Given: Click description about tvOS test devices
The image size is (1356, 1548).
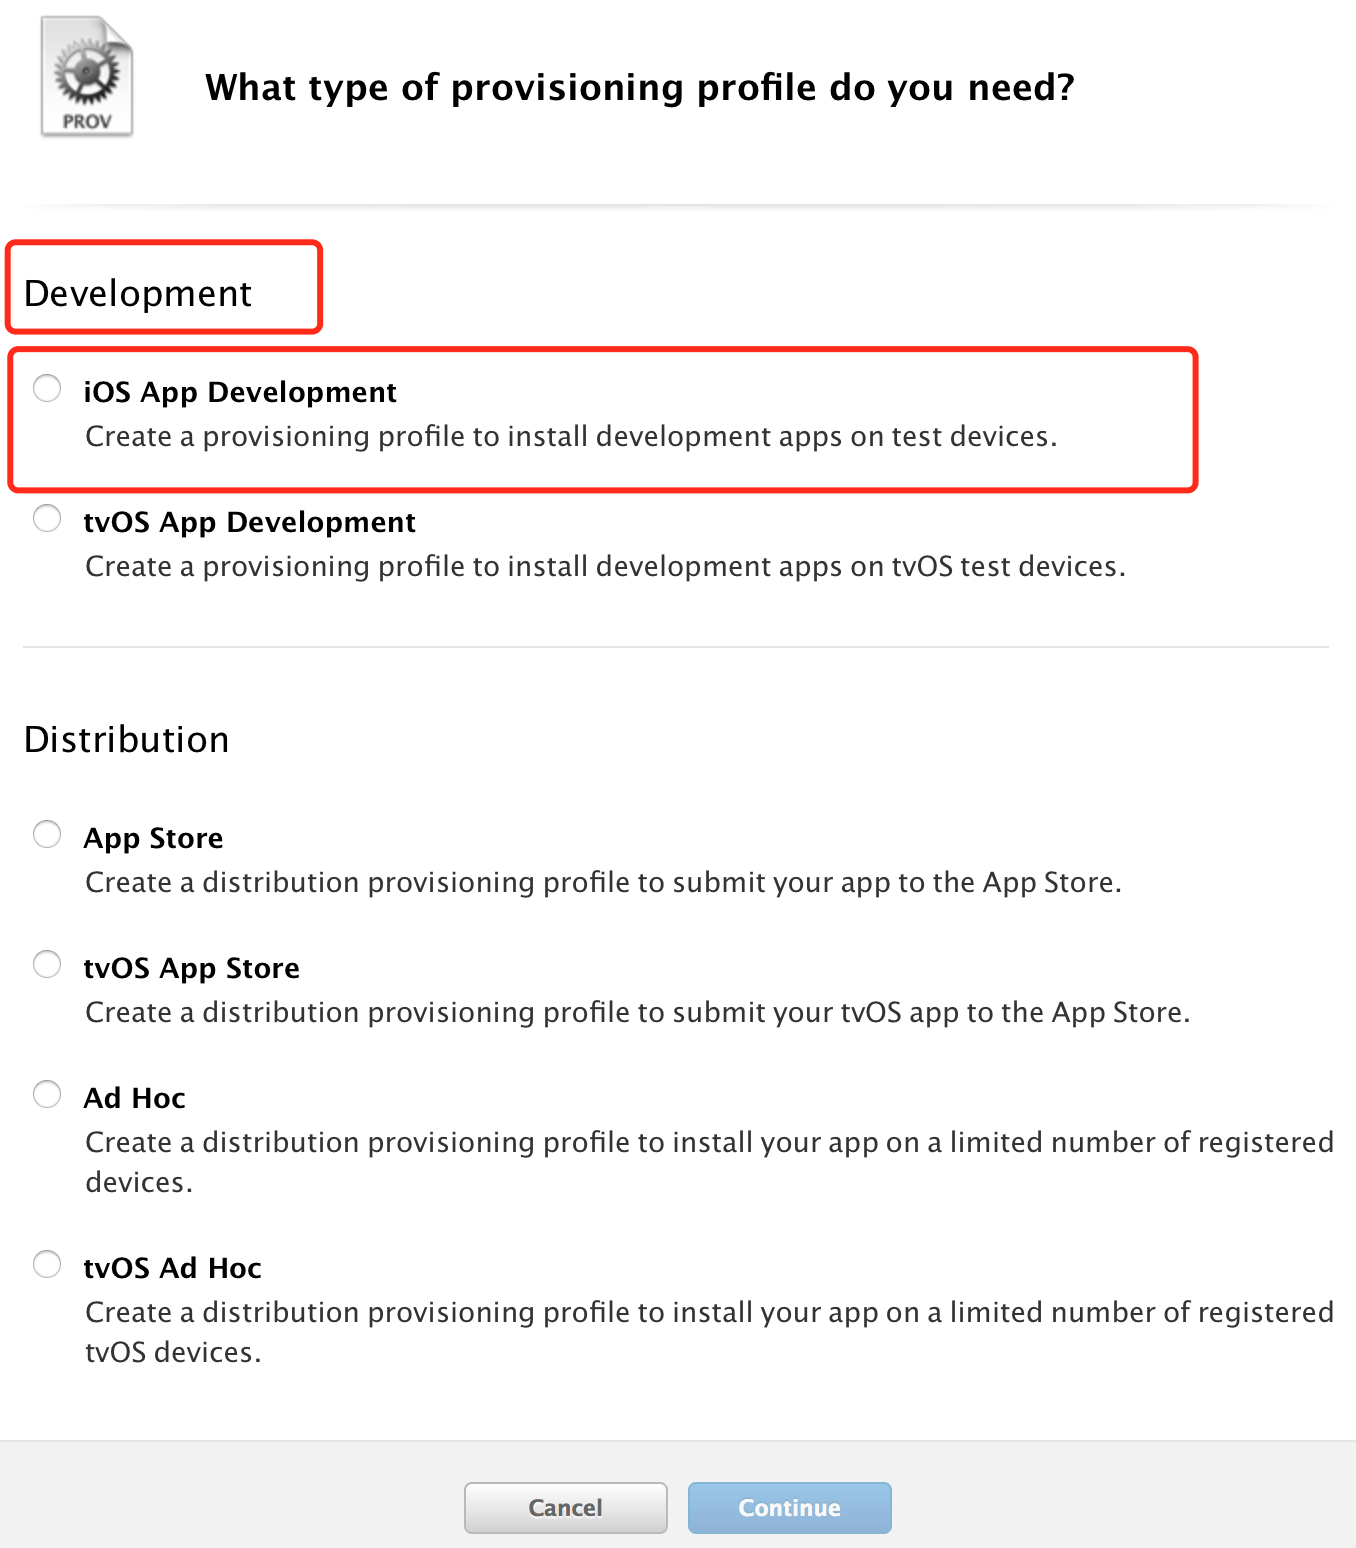Looking at the screenshot, I should (606, 567).
